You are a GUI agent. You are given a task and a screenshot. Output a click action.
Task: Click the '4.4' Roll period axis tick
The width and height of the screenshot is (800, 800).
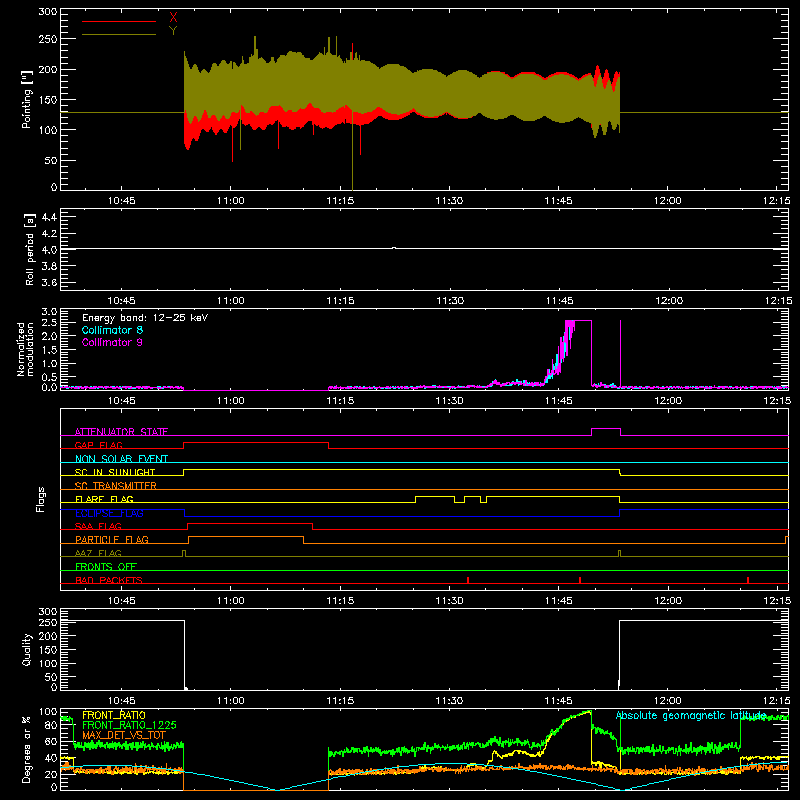tap(49, 217)
